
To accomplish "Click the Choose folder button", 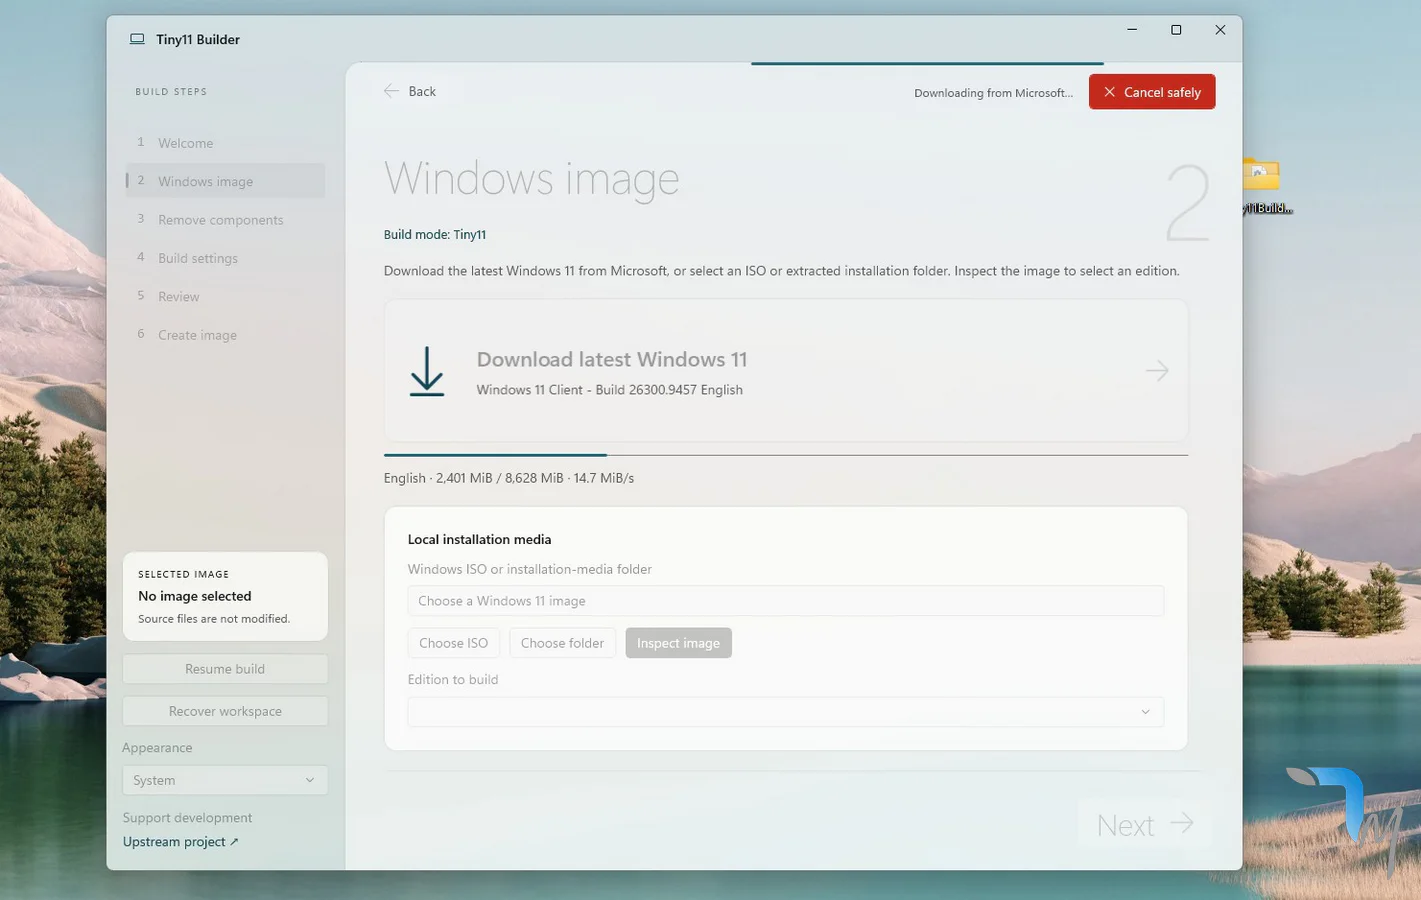I will [x=562, y=643].
